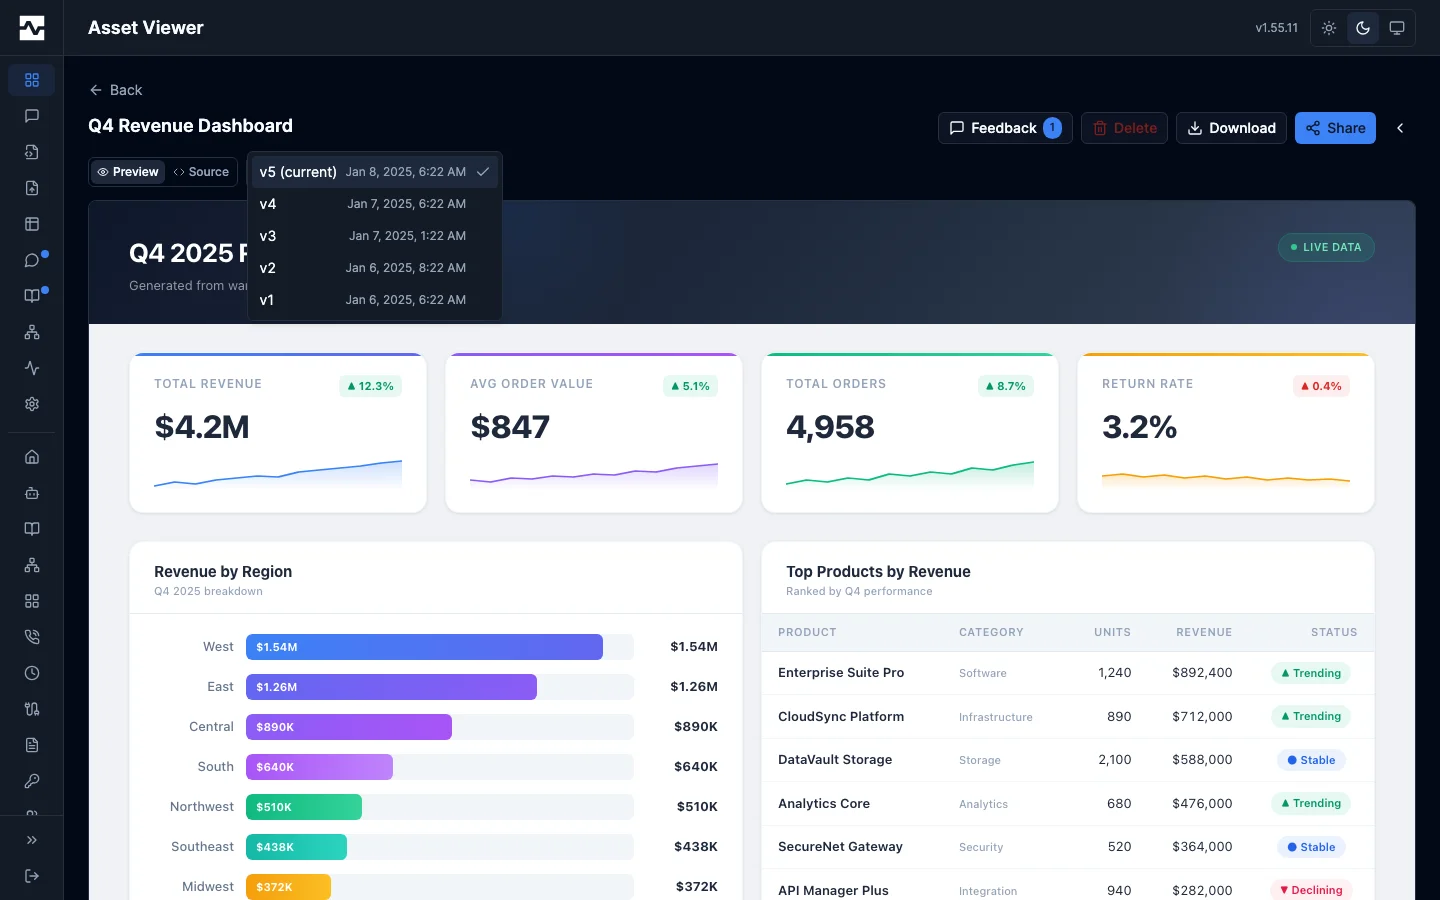
Task: Click the Return Rate sparkline chart
Action: (x=1226, y=479)
